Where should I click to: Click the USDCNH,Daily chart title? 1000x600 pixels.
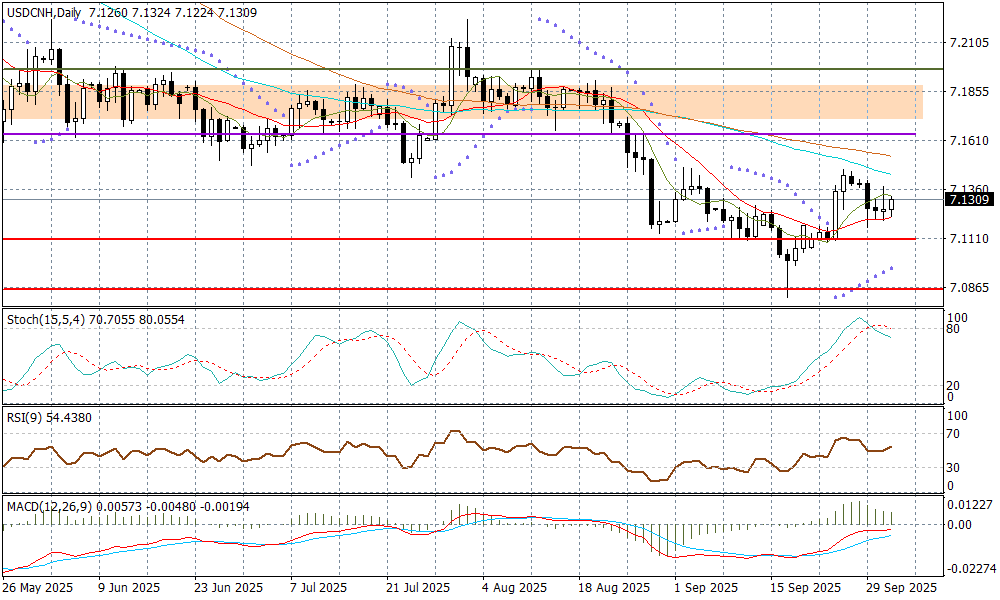tap(43, 13)
